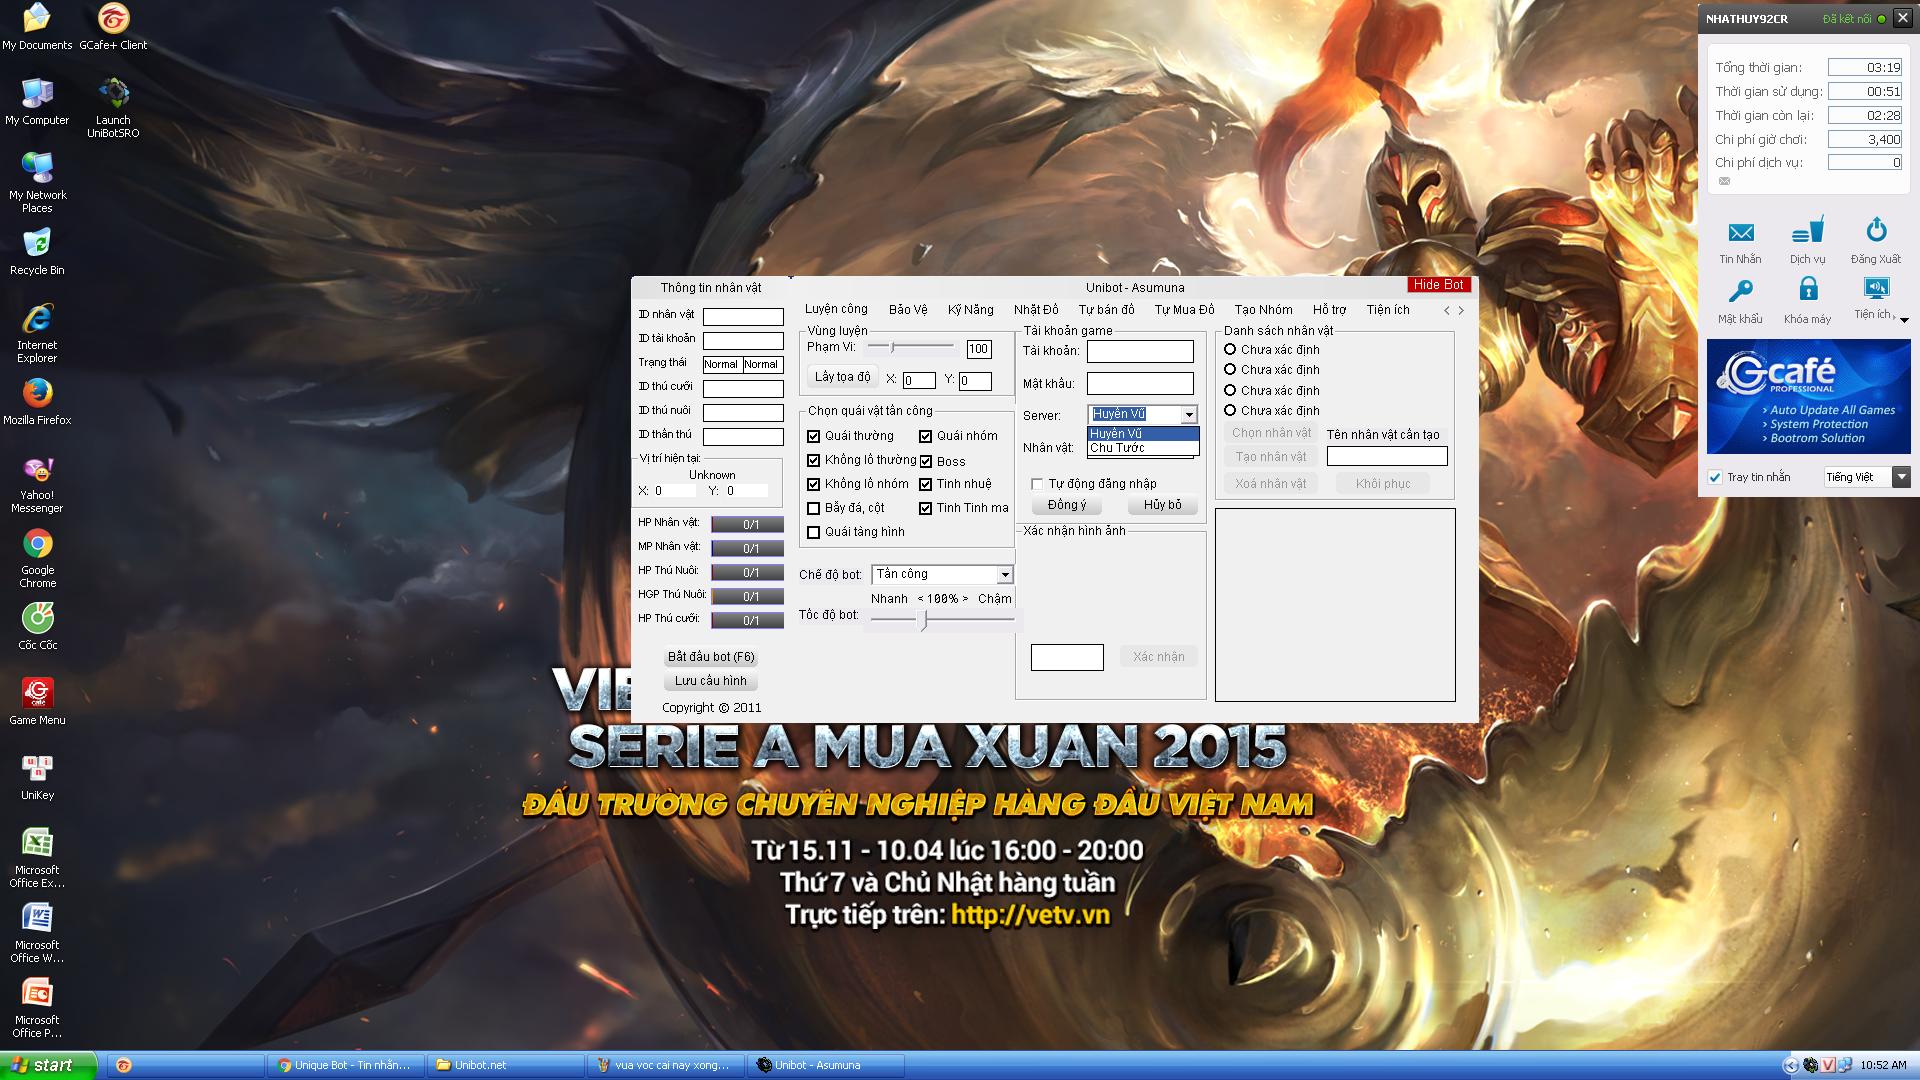Click the Tài khoản input field
1920x1080 pixels.
point(1140,351)
